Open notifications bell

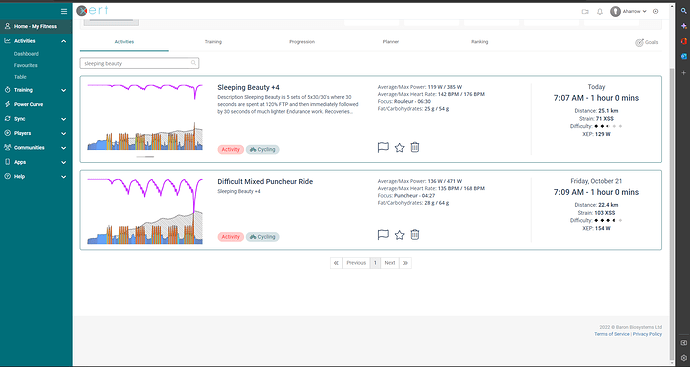click(599, 12)
